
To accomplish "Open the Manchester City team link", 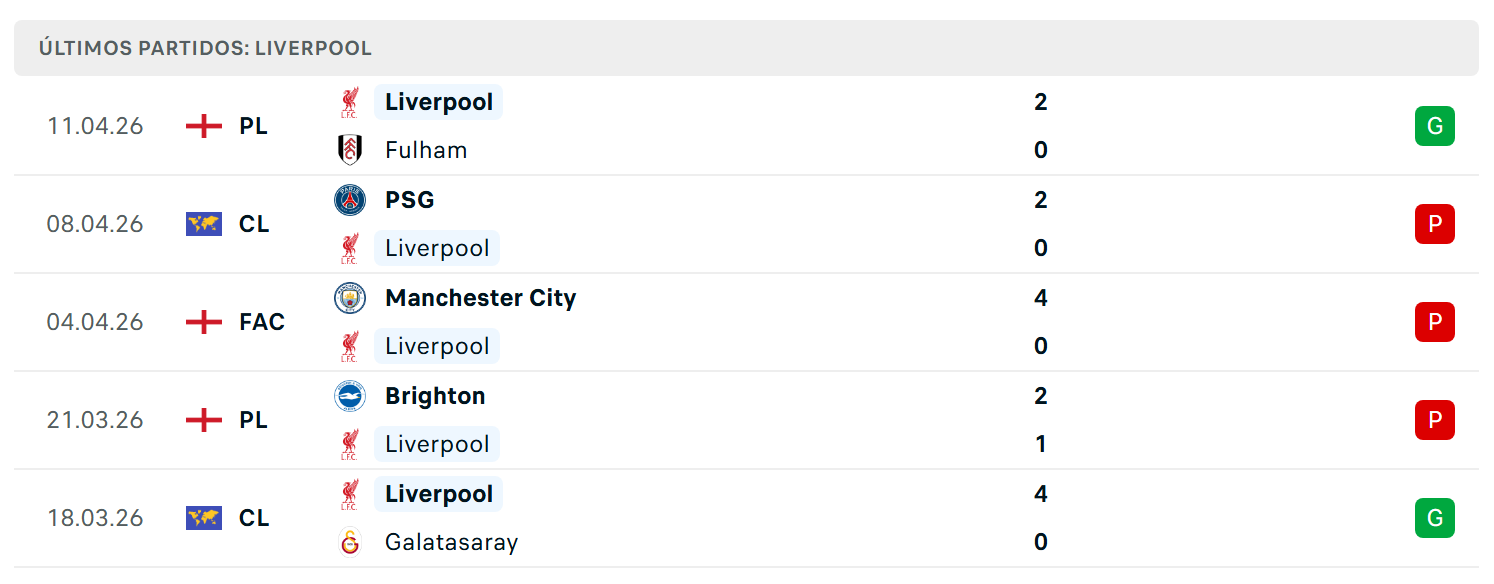I will (481, 298).
